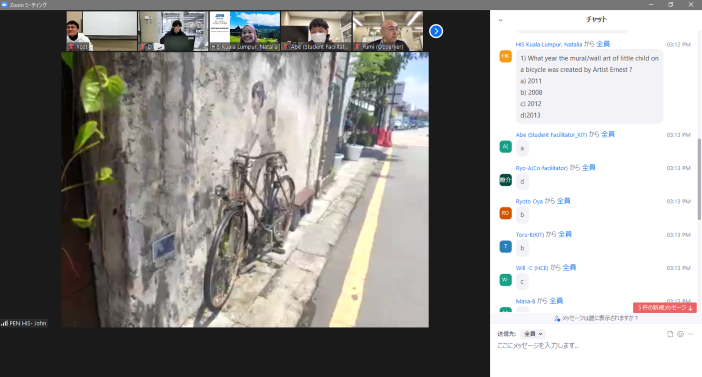Click the orange RO avatar icon

coord(505,213)
